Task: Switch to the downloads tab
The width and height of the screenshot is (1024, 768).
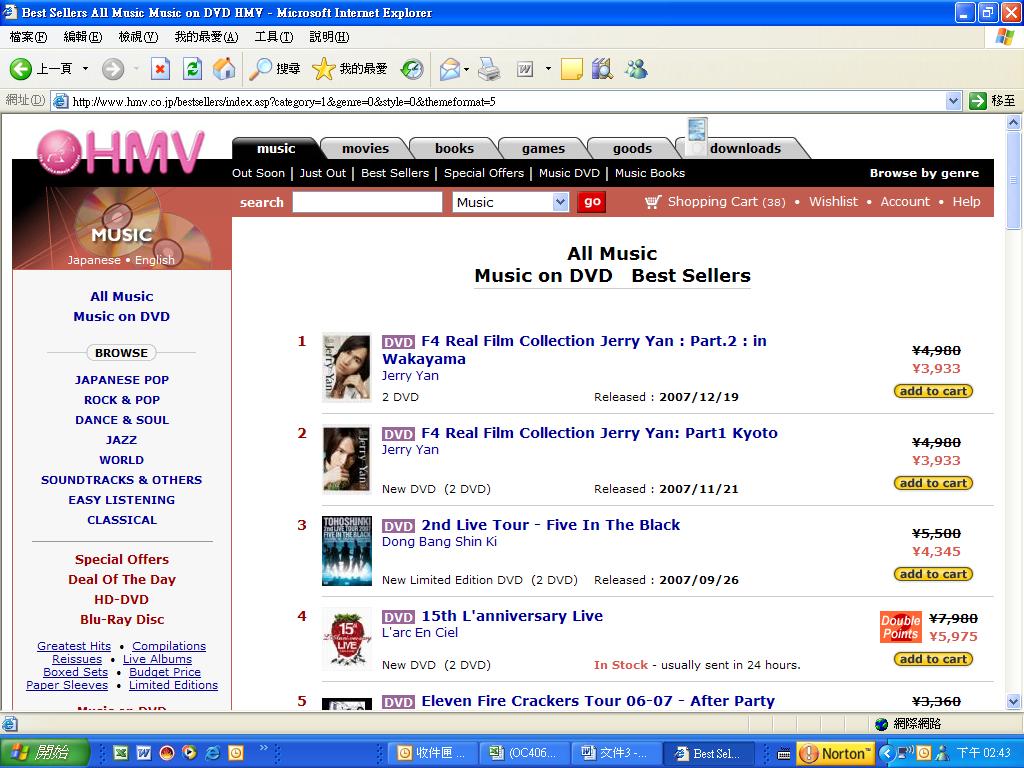Action: [745, 149]
